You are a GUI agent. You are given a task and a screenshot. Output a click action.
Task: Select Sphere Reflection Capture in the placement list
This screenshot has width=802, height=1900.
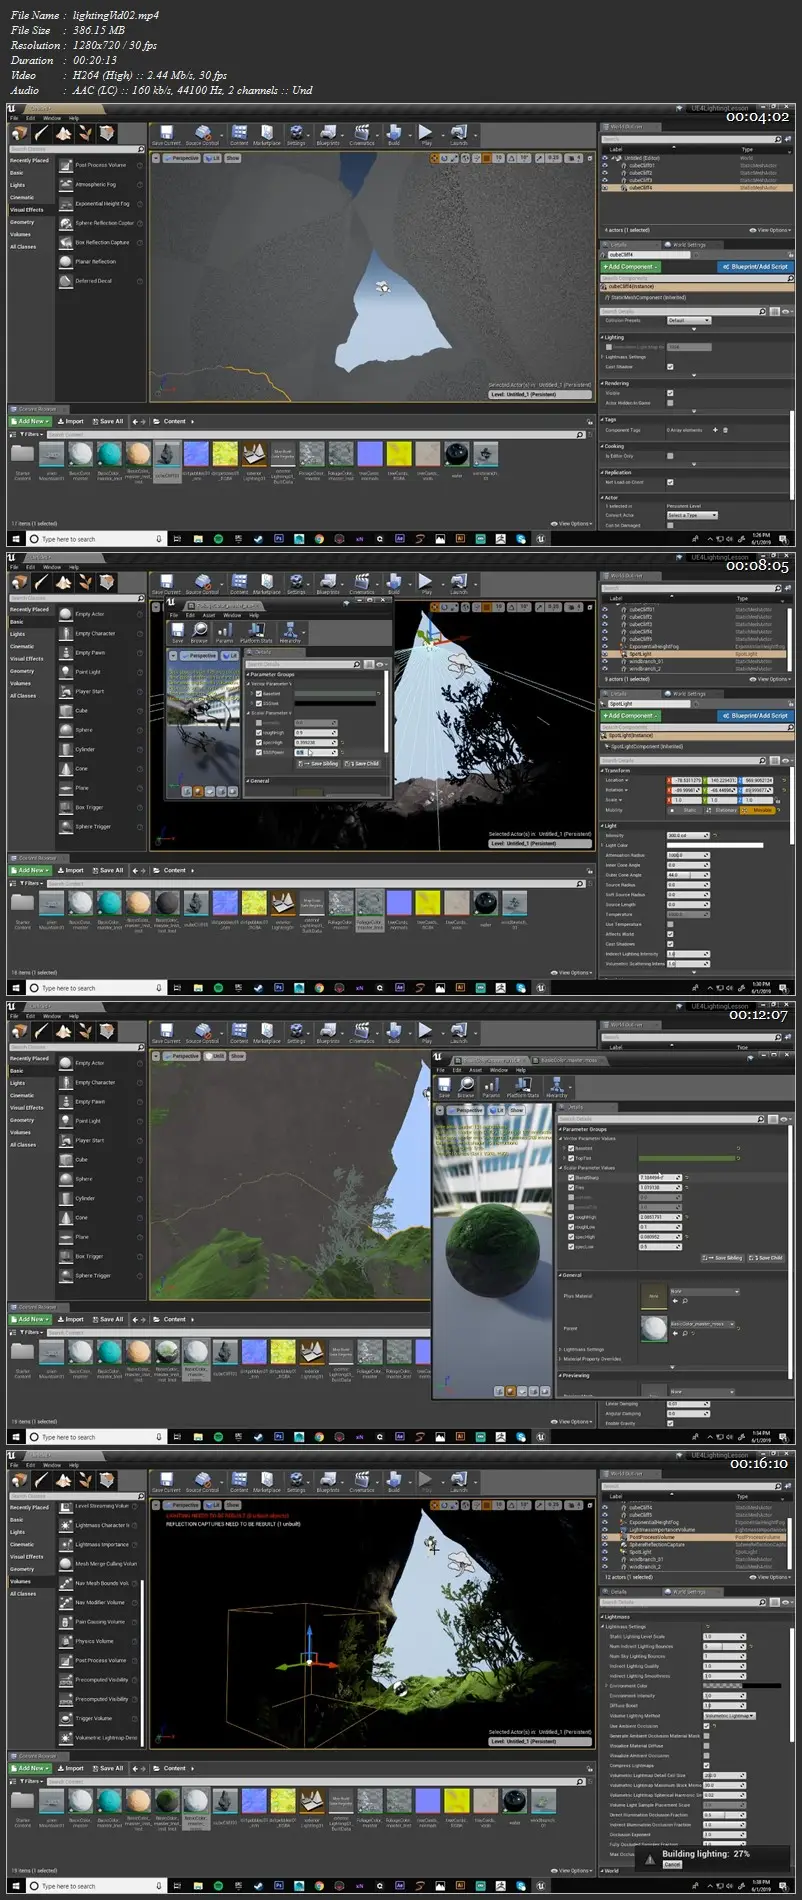[x=100, y=223]
